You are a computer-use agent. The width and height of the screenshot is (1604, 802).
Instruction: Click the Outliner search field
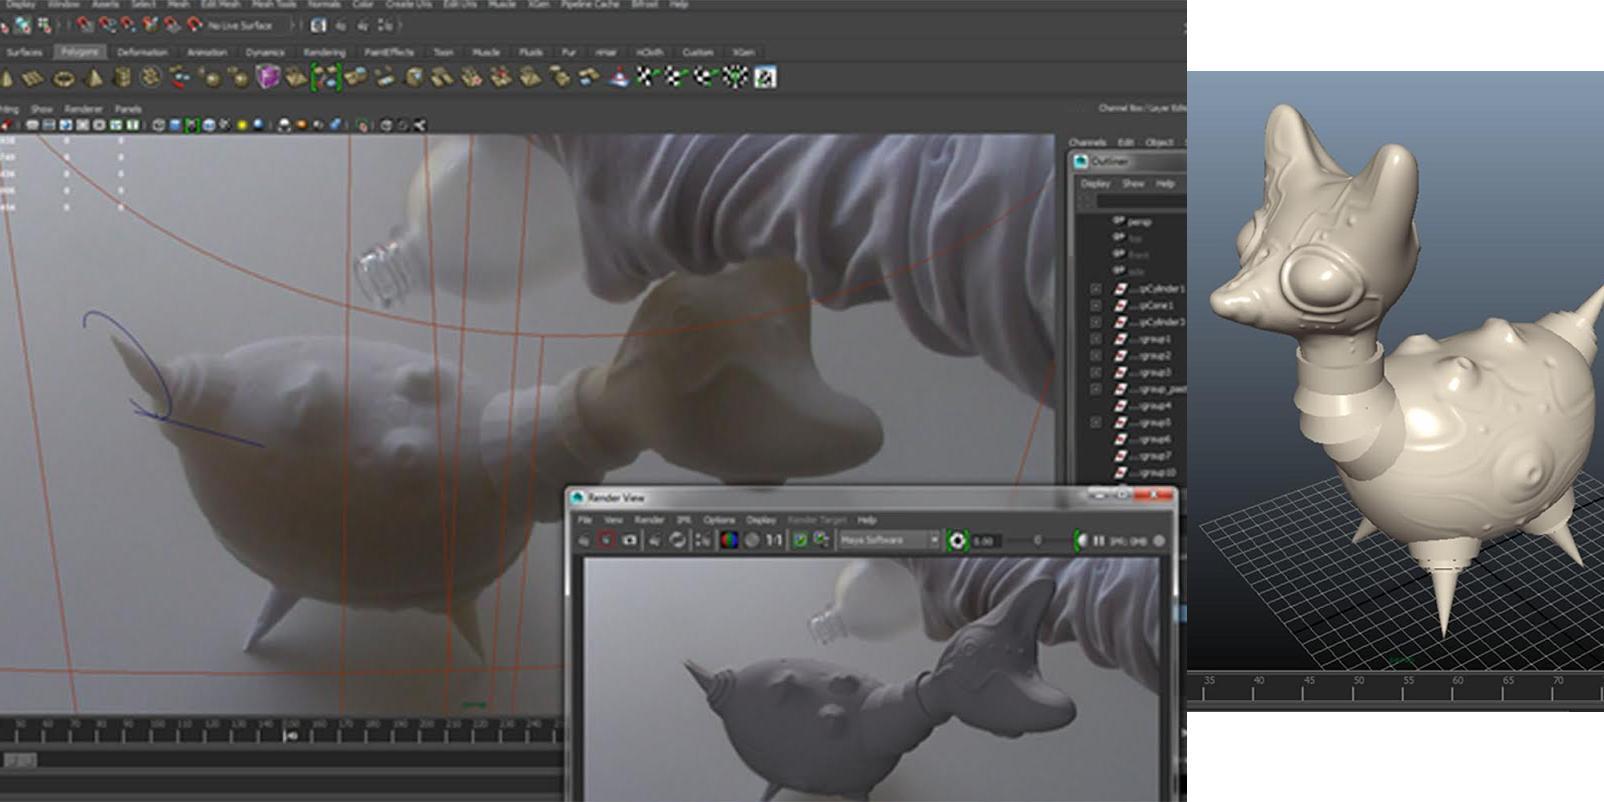[1142, 201]
